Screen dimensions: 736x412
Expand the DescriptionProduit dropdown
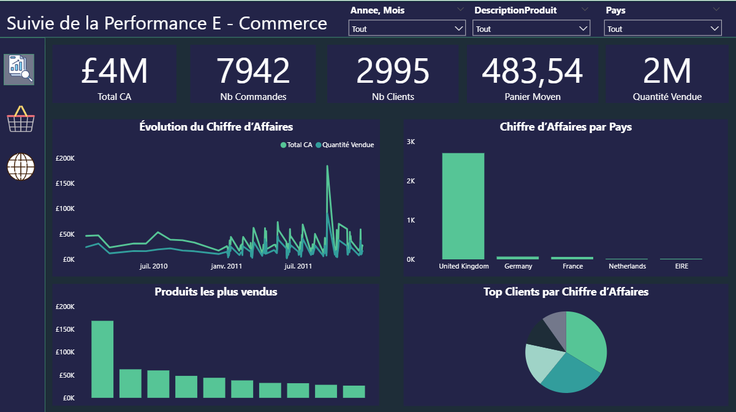point(531,29)
